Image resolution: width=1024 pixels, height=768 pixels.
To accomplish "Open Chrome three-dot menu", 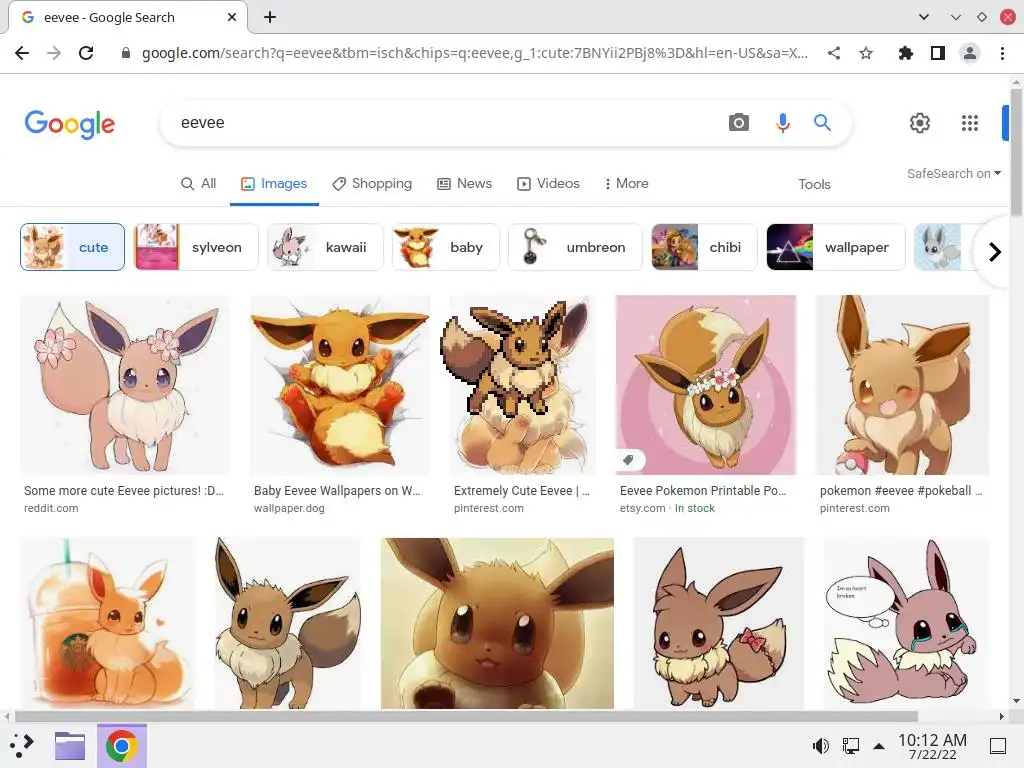I will pyautogui.click(x=1002, y=53).
